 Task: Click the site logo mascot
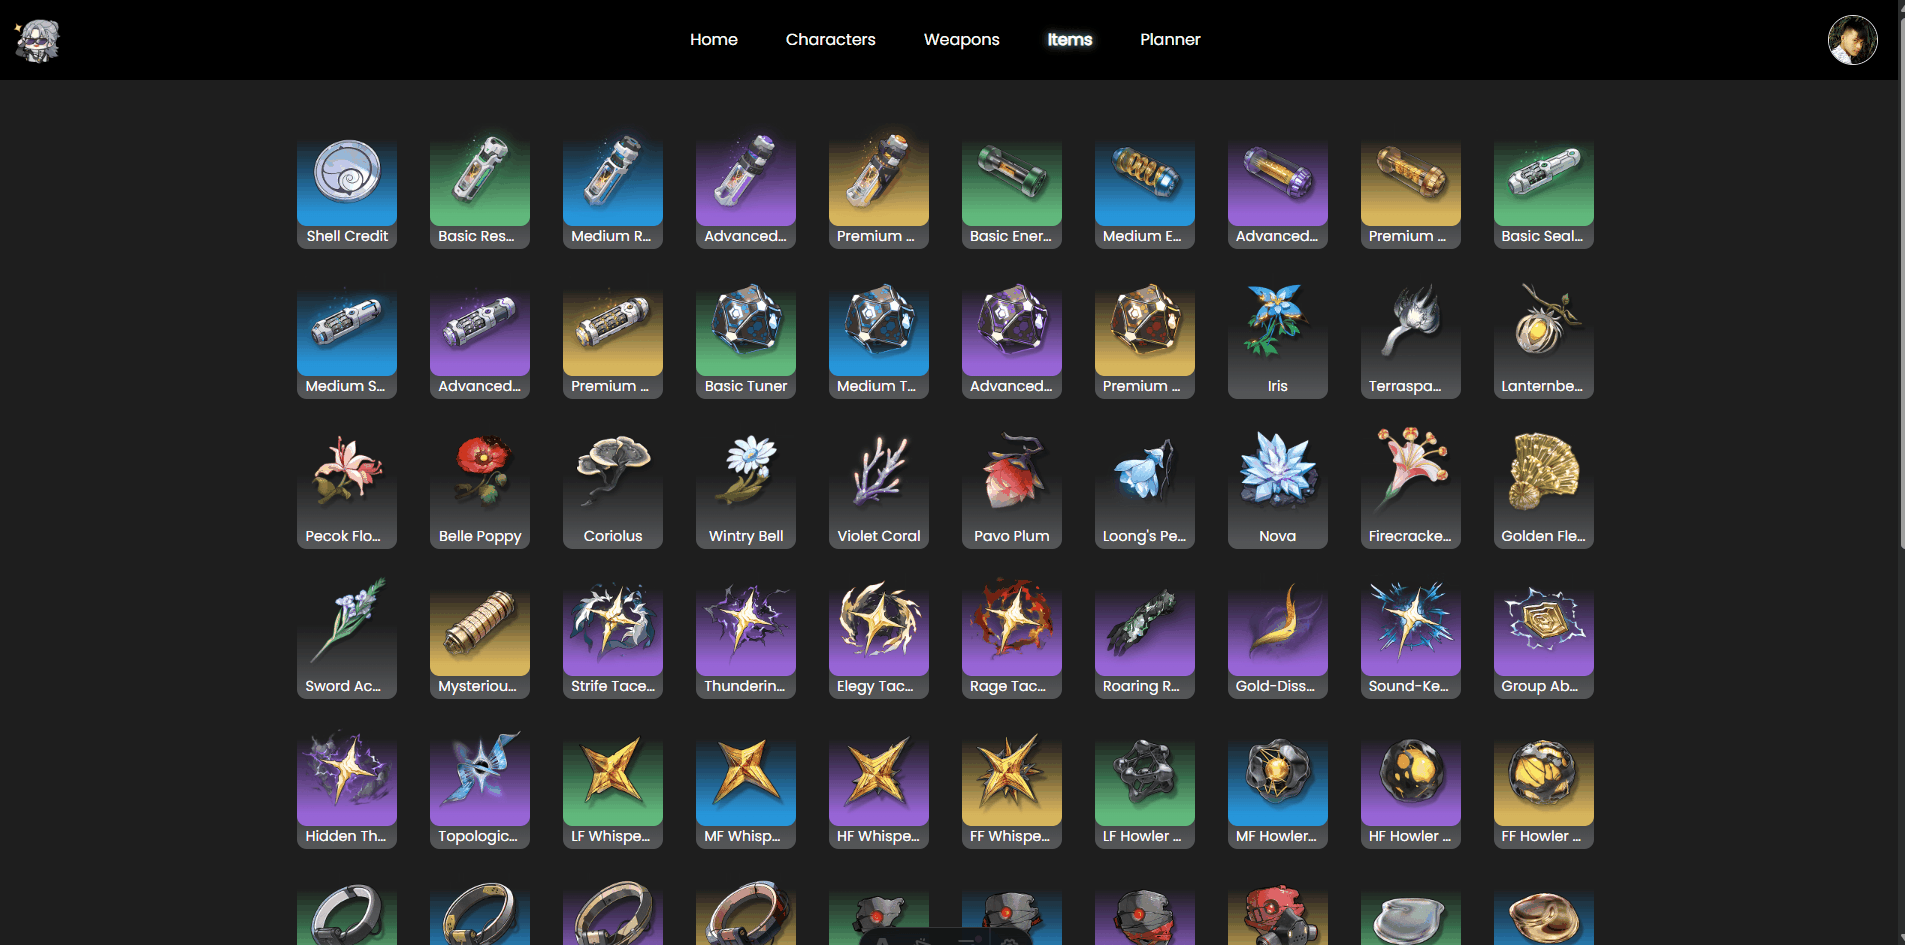tap(38, 41)
